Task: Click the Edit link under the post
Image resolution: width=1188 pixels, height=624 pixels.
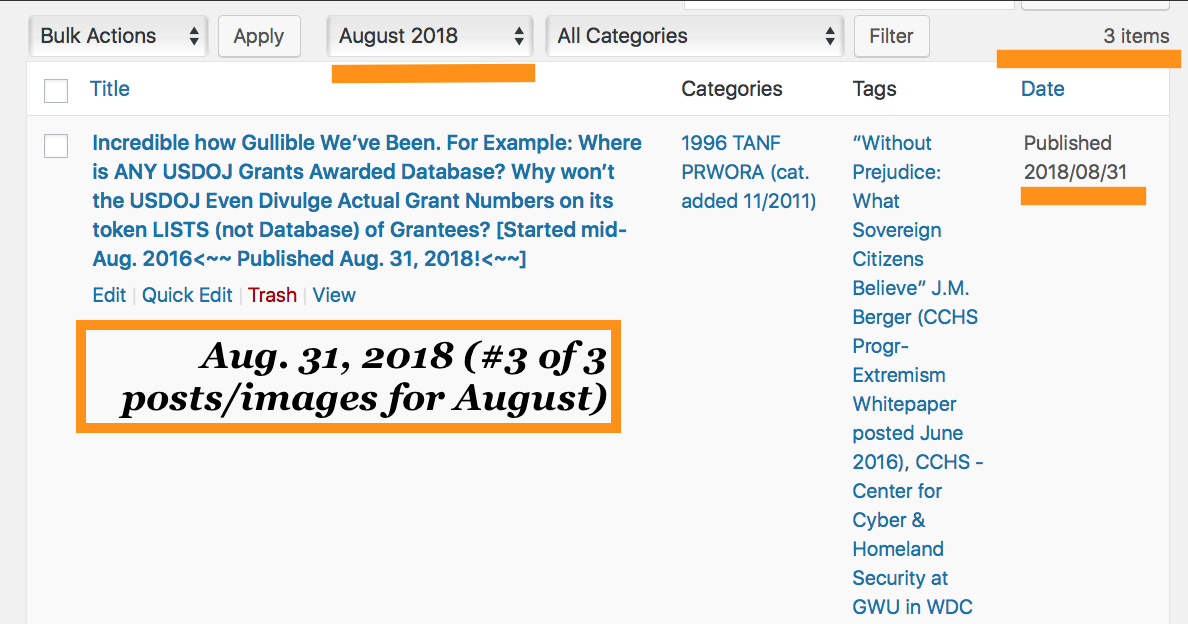Action: (x=109, y=295)
